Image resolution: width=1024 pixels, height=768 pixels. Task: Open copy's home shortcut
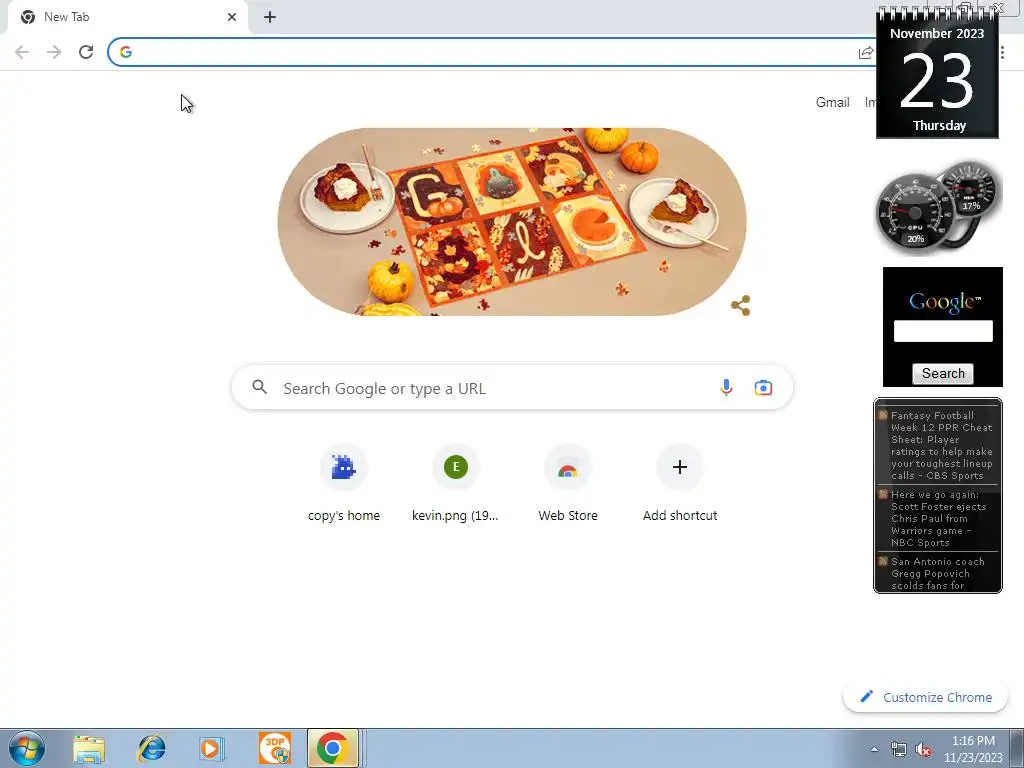coord(344,485)
